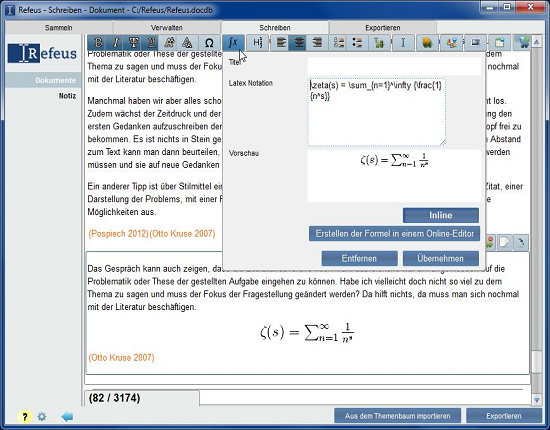Image resolution: width=550 pixels, height=430 pixels.
Task: Click the insert image toolbar icon
Action: click(x=475, y=43)
